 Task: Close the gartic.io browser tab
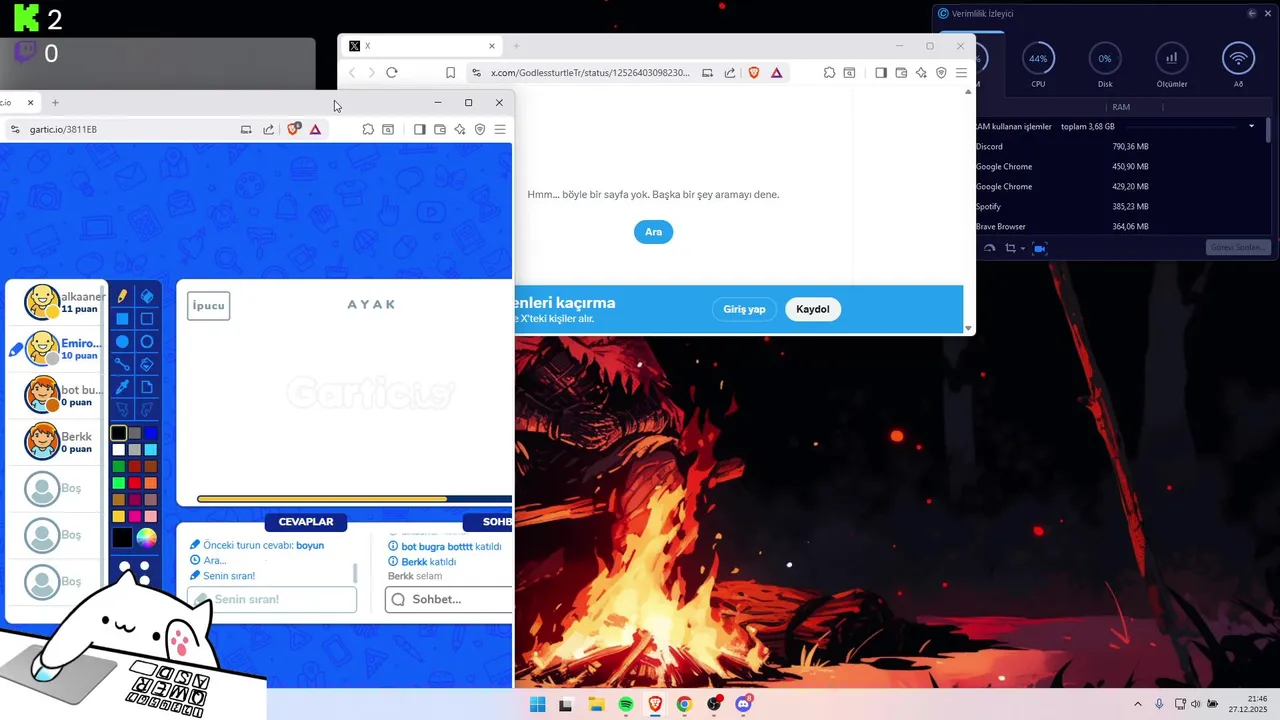tap(30, 102)
